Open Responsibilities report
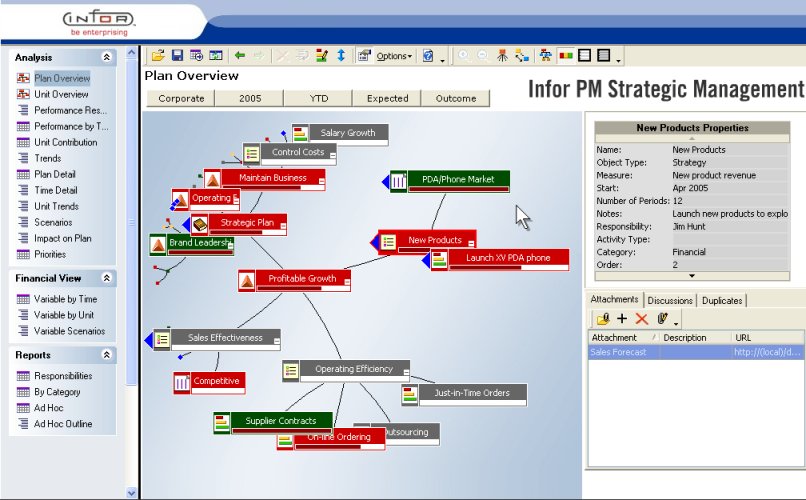The width and height of the screenshot is (806, 500). click(x=63, y=376)
